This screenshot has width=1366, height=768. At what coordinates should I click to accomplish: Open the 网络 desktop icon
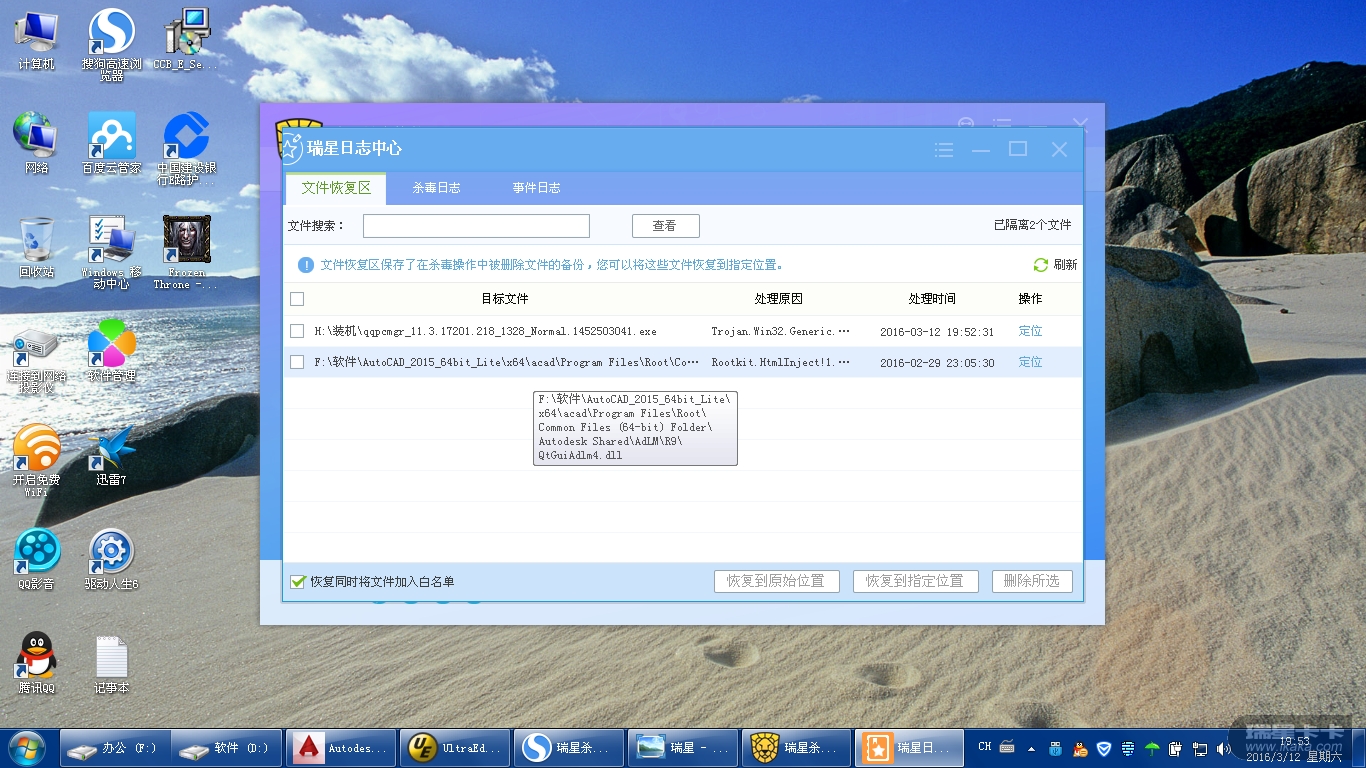coord(36,143)
